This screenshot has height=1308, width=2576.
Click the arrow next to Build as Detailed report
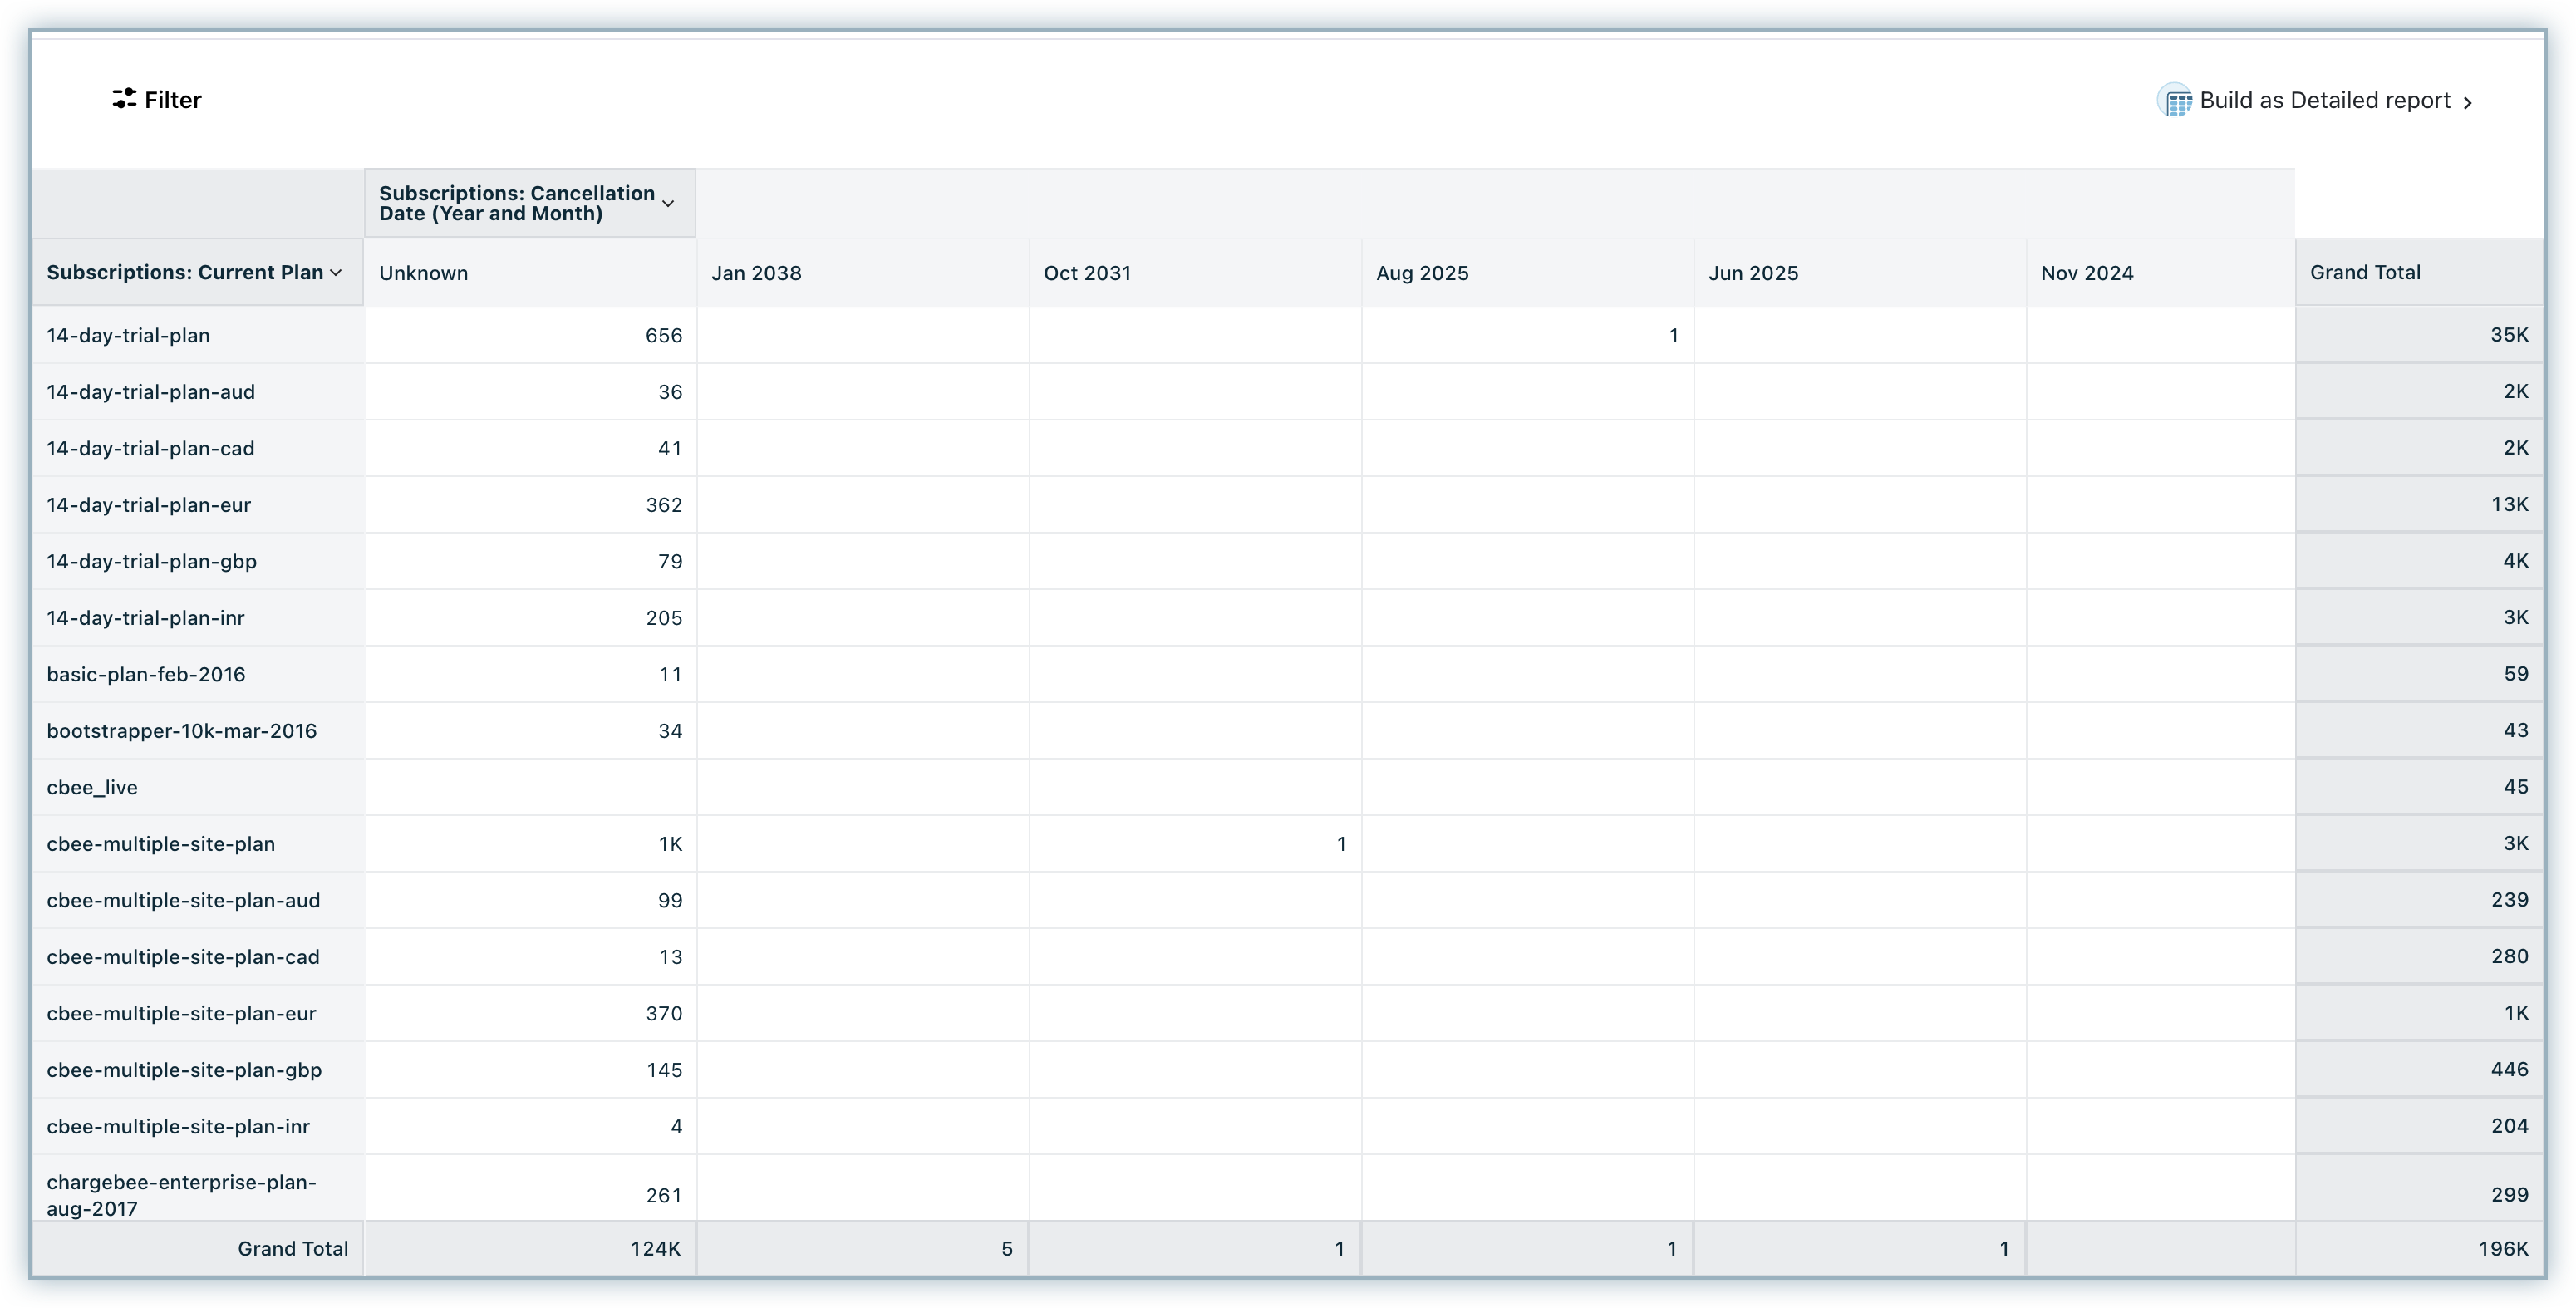click(x=2468, y=102)
